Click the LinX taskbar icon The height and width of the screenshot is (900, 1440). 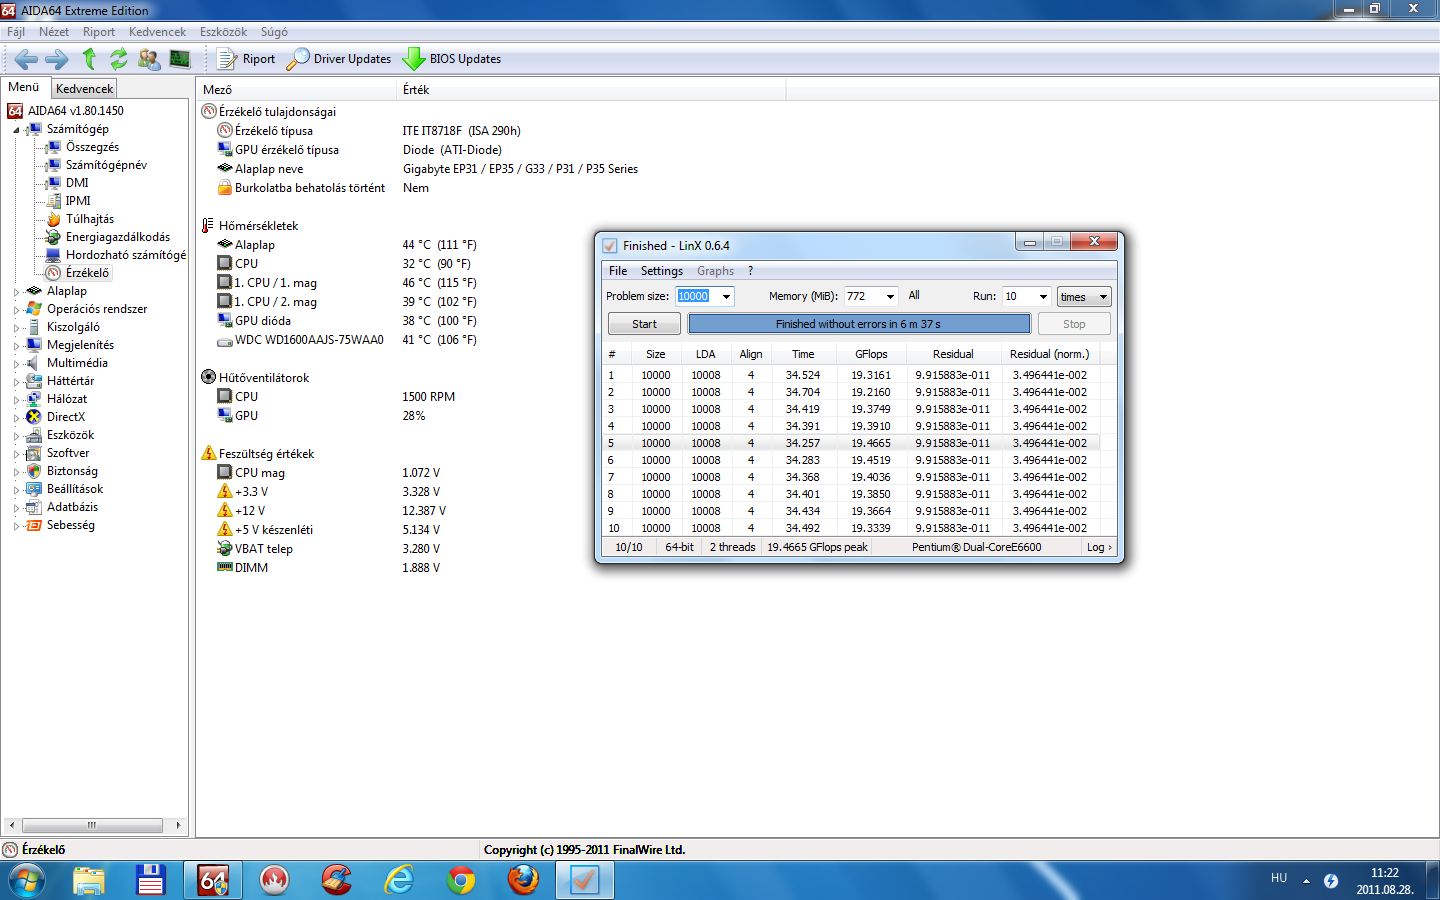584,880
